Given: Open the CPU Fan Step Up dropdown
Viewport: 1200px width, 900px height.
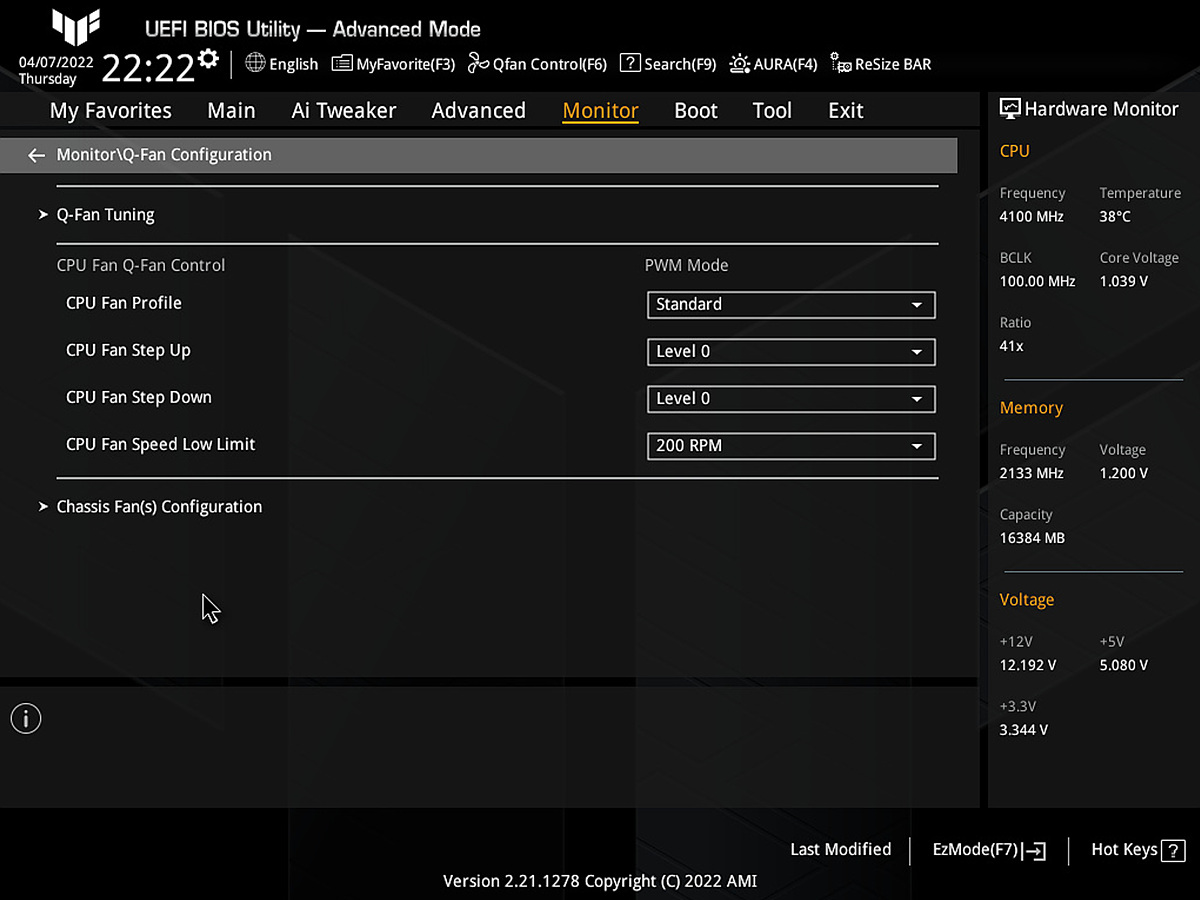Looking at the screenshot, I should point(791,351).
